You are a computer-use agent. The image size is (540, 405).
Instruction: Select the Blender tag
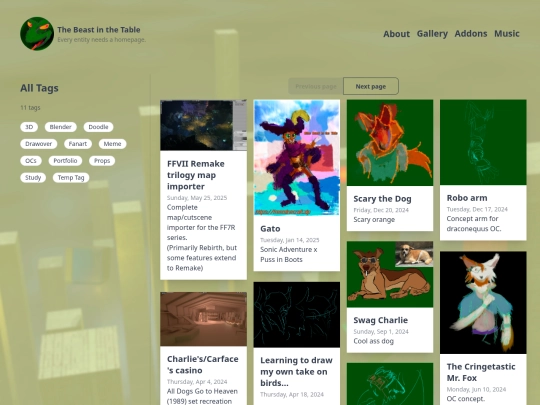[x=60, y=127]
